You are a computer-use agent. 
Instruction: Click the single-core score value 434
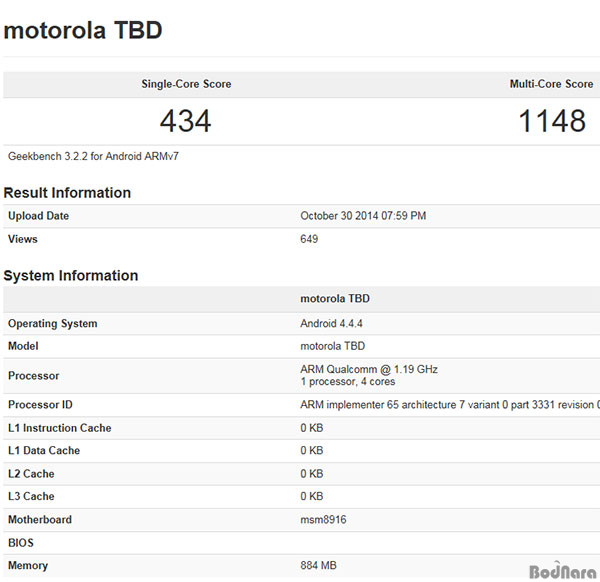pos(186,121)
